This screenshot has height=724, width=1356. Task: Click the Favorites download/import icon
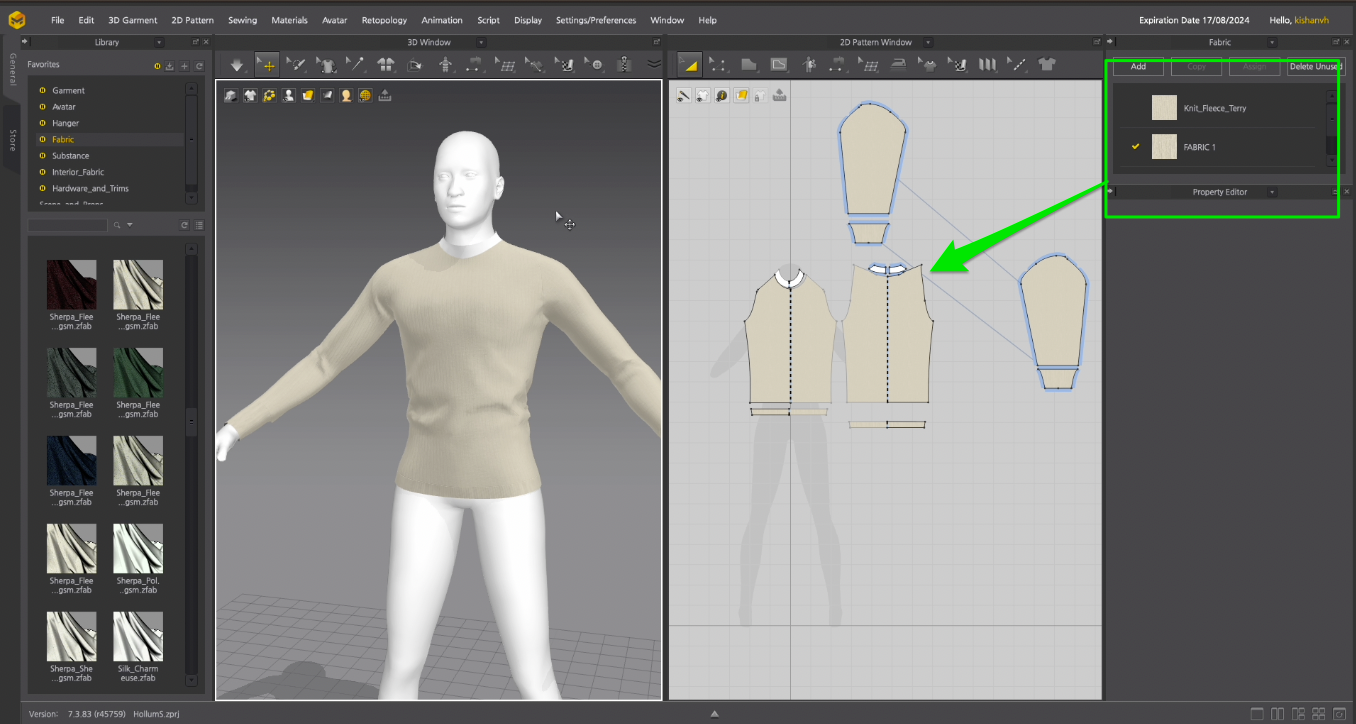(x=170, y=66)
